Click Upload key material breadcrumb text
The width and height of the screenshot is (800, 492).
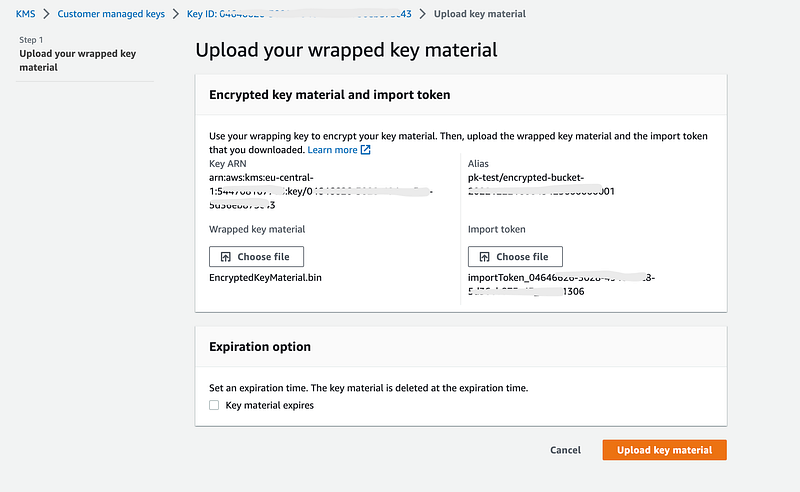tap(480, 14)
